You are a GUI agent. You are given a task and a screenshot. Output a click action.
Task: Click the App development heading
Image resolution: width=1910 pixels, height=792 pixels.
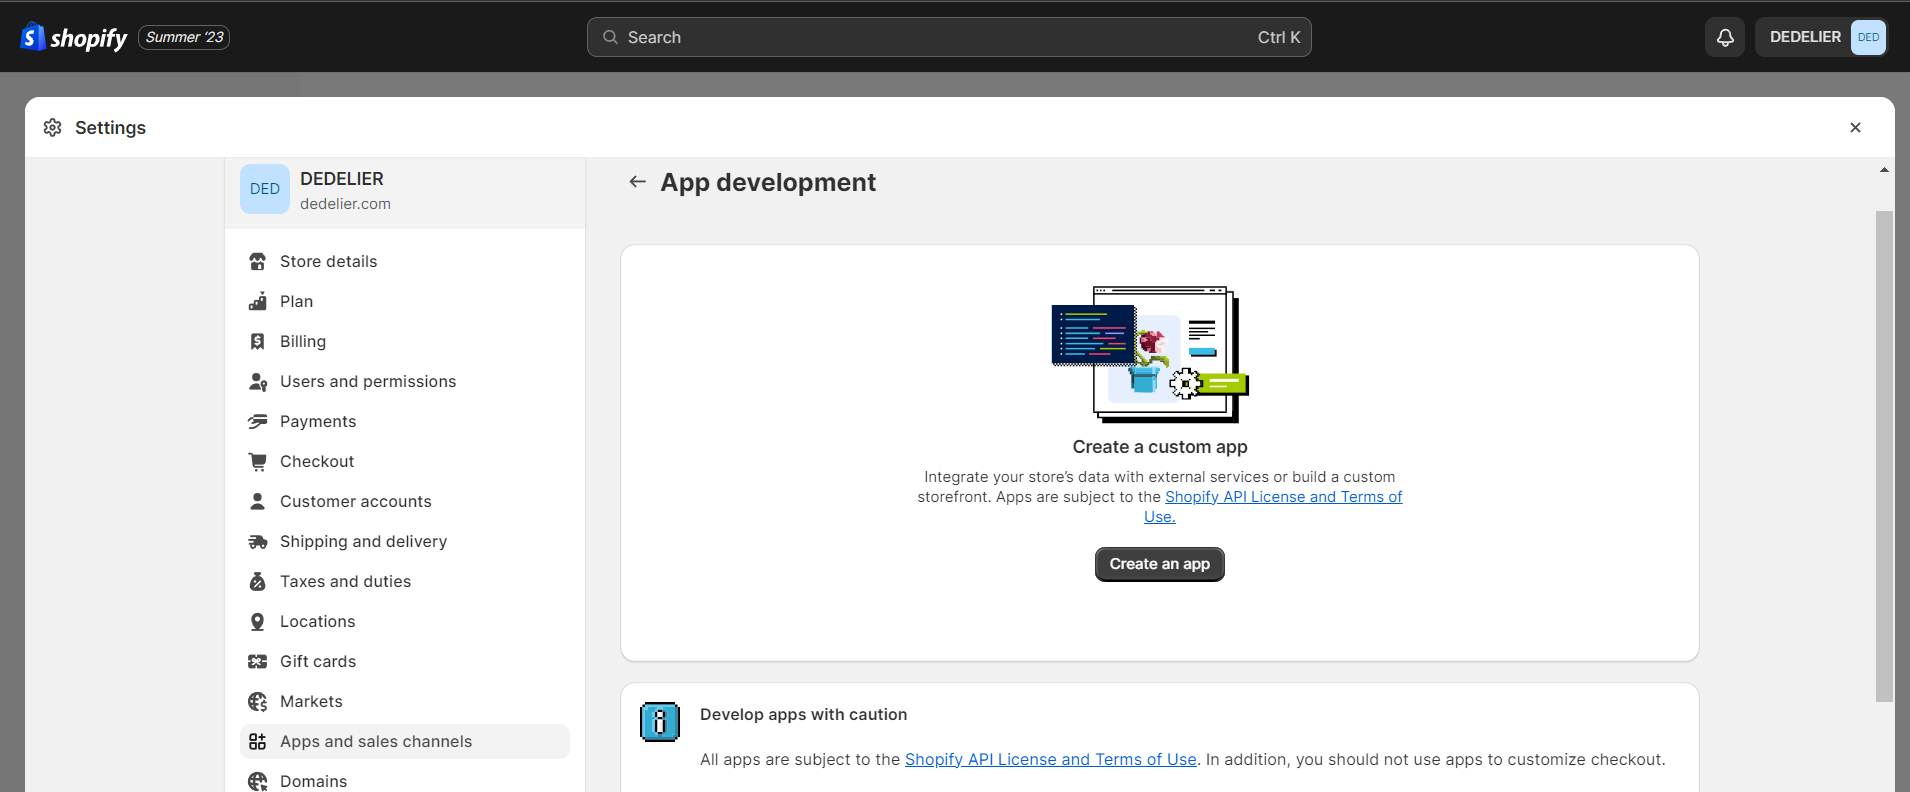pyautogui.click(x=768, y=182)
